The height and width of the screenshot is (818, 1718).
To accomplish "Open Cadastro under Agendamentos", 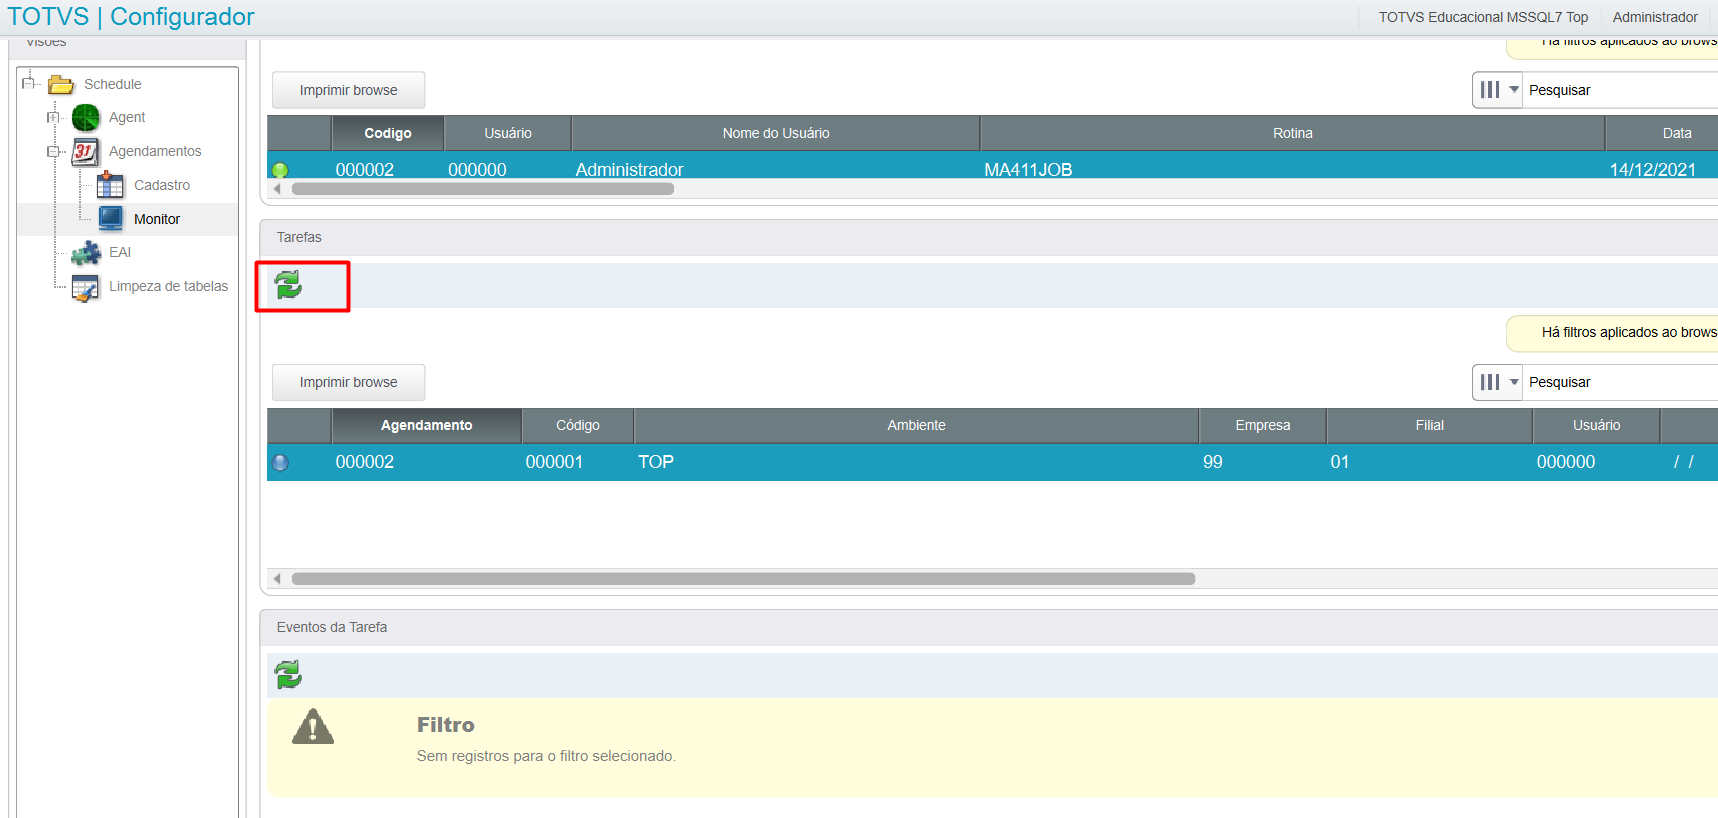I will (162, 185).
